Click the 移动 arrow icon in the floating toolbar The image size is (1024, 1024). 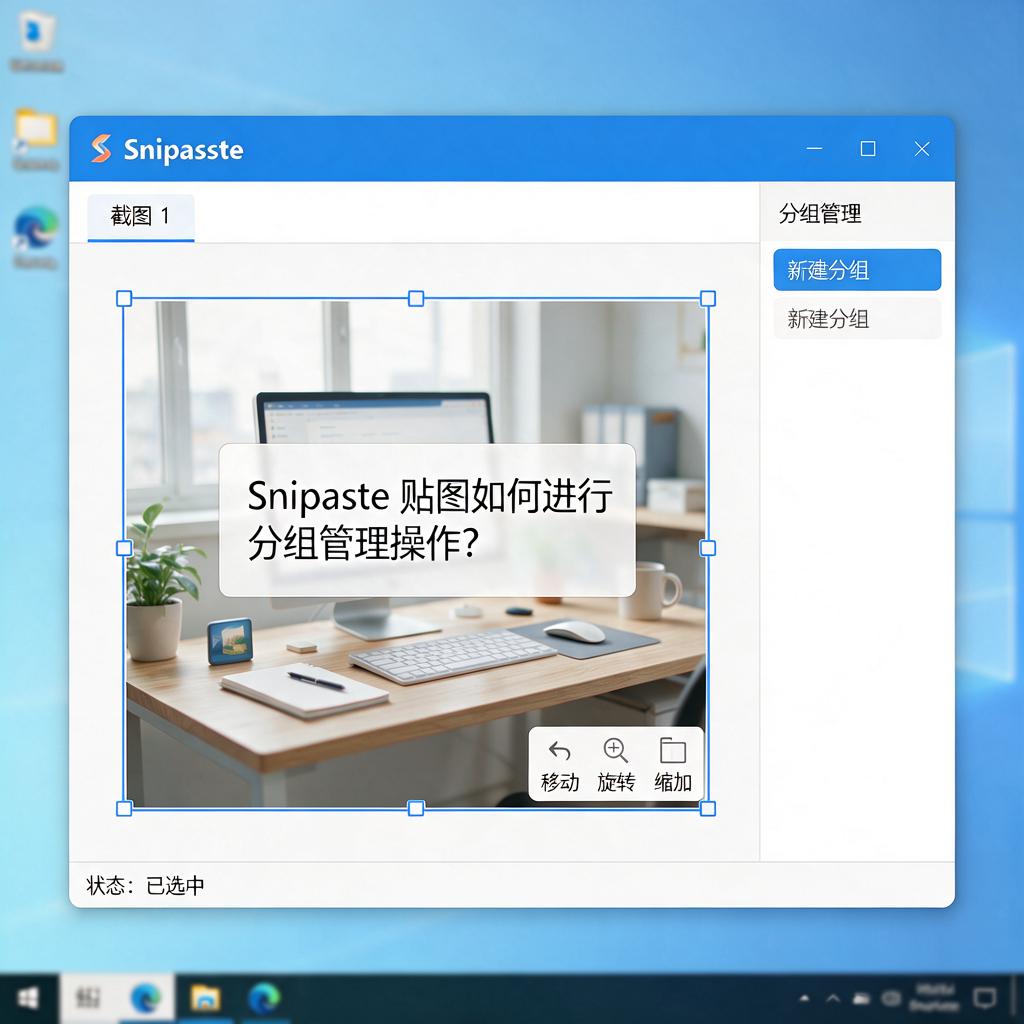point(560,751)
